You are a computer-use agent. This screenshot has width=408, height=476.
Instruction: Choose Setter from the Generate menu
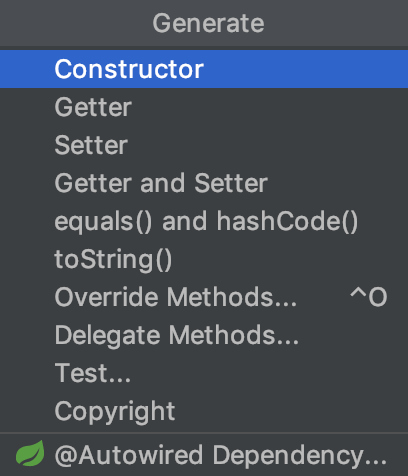coord(204,145)
